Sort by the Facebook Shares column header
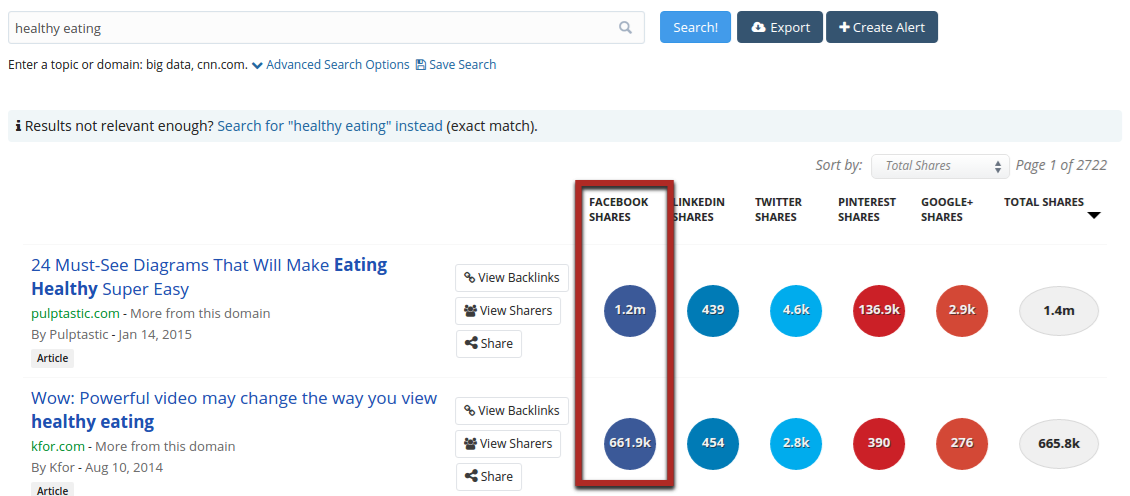 [618, 209]
